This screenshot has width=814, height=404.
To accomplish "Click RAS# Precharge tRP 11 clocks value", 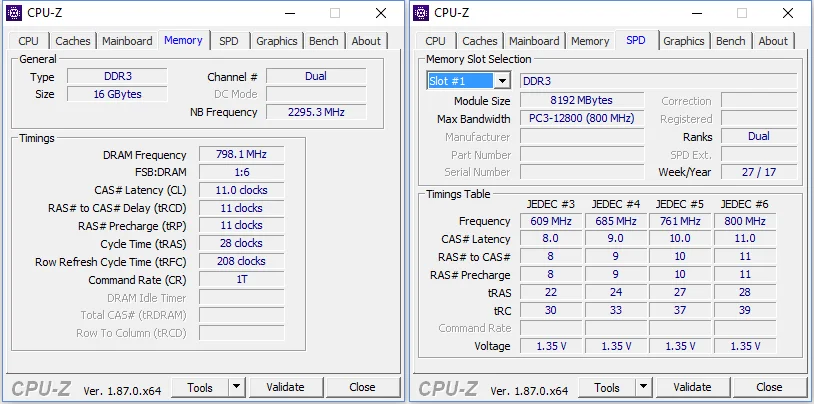I will [241, 225].
